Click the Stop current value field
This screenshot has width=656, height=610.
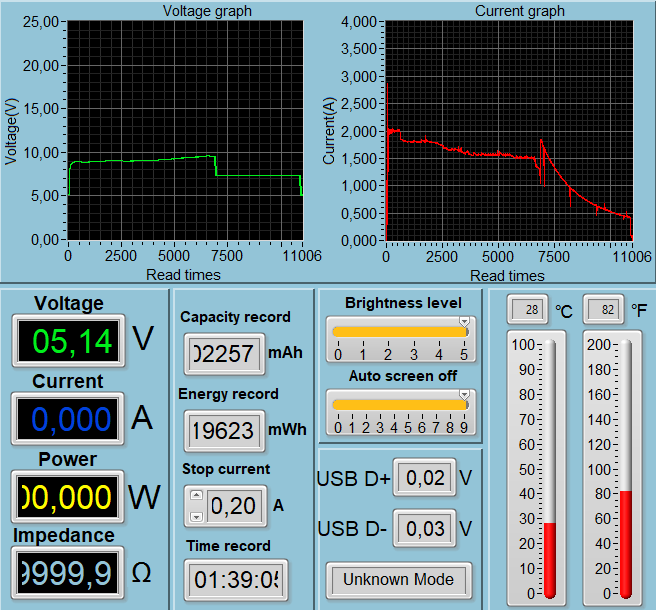pos(233,506)
